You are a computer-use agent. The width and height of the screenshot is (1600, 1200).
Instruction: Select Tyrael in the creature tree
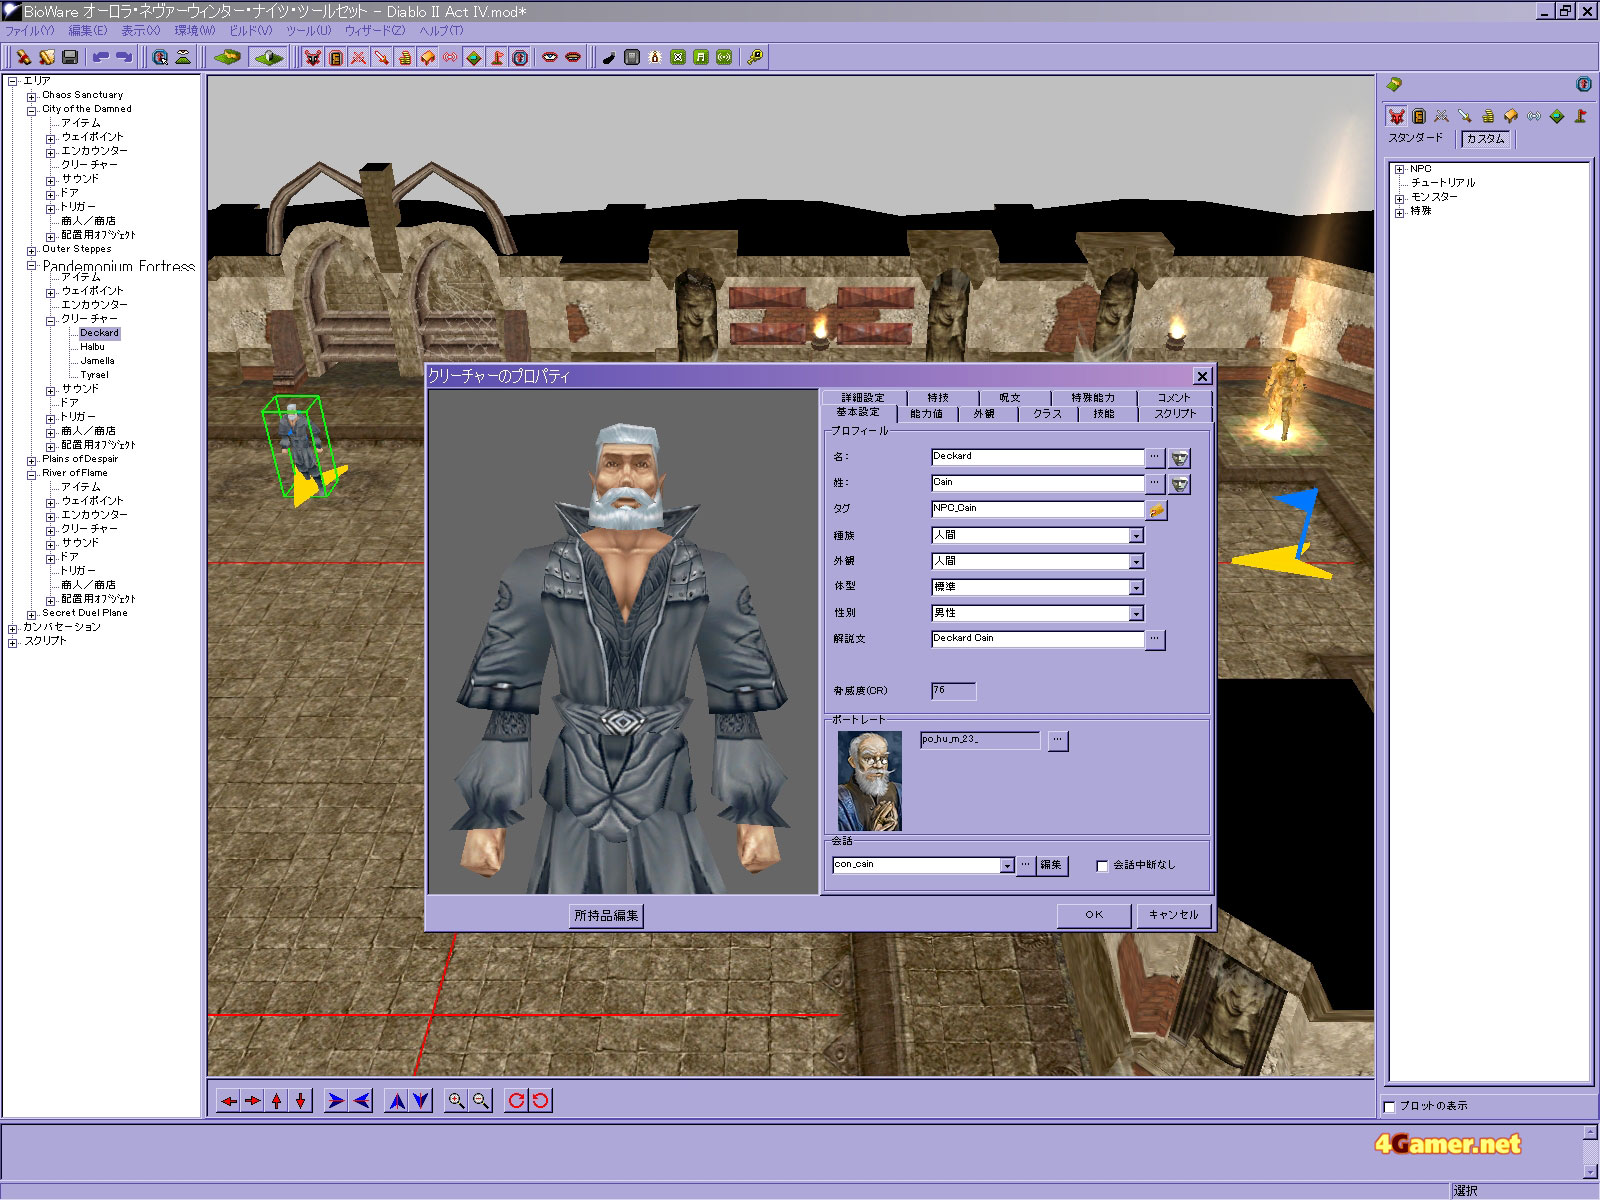tap(94, 376)
